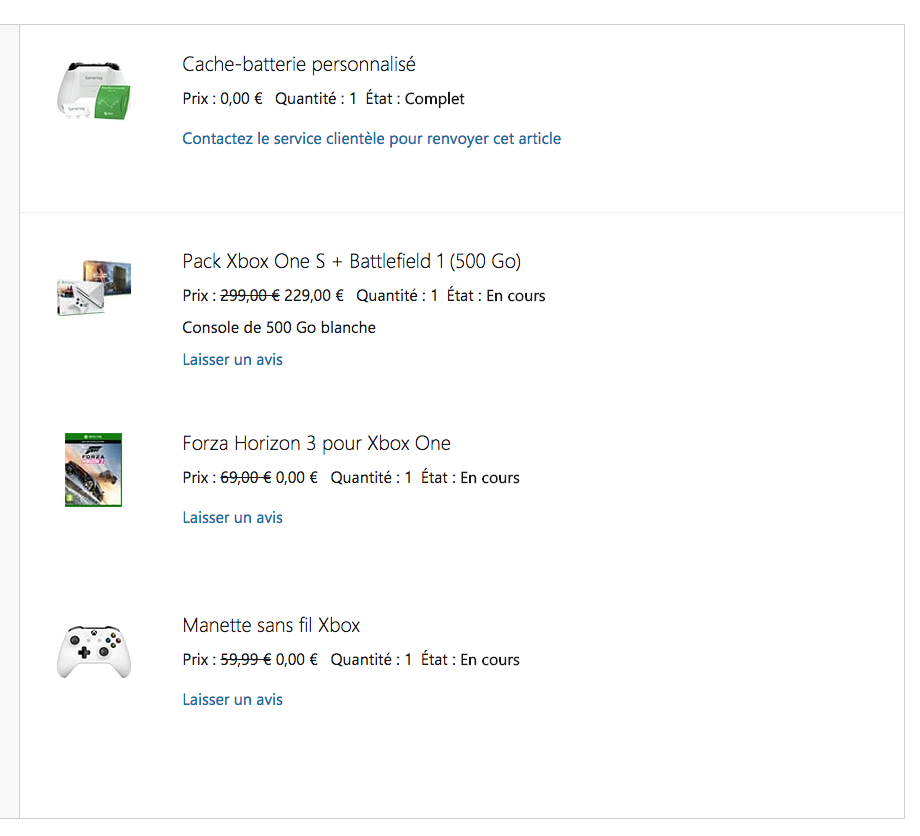Click the Console de 500 Go blanche description
920x836 pixels.
coord(279,327)
